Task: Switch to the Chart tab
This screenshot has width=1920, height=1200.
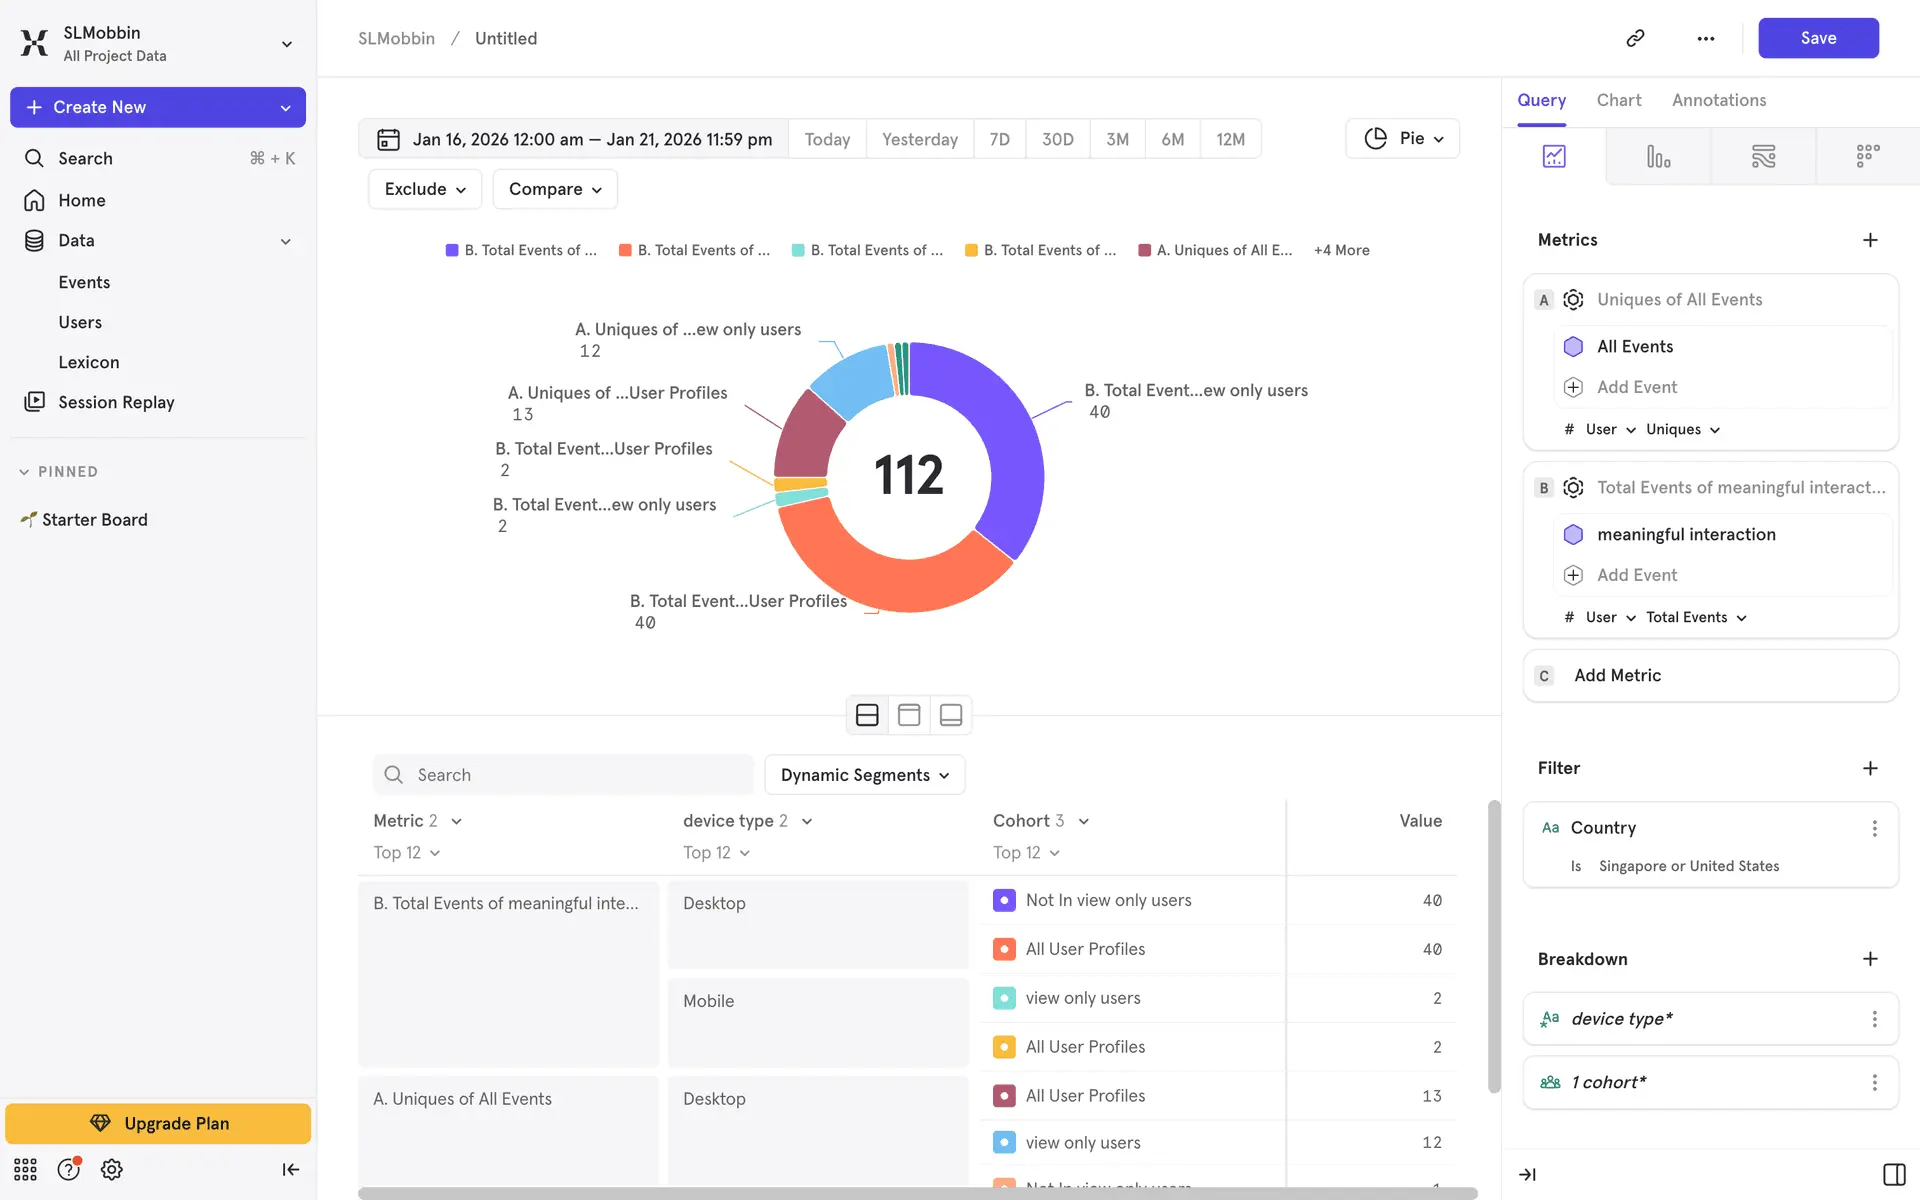Action: point(1618,100)
